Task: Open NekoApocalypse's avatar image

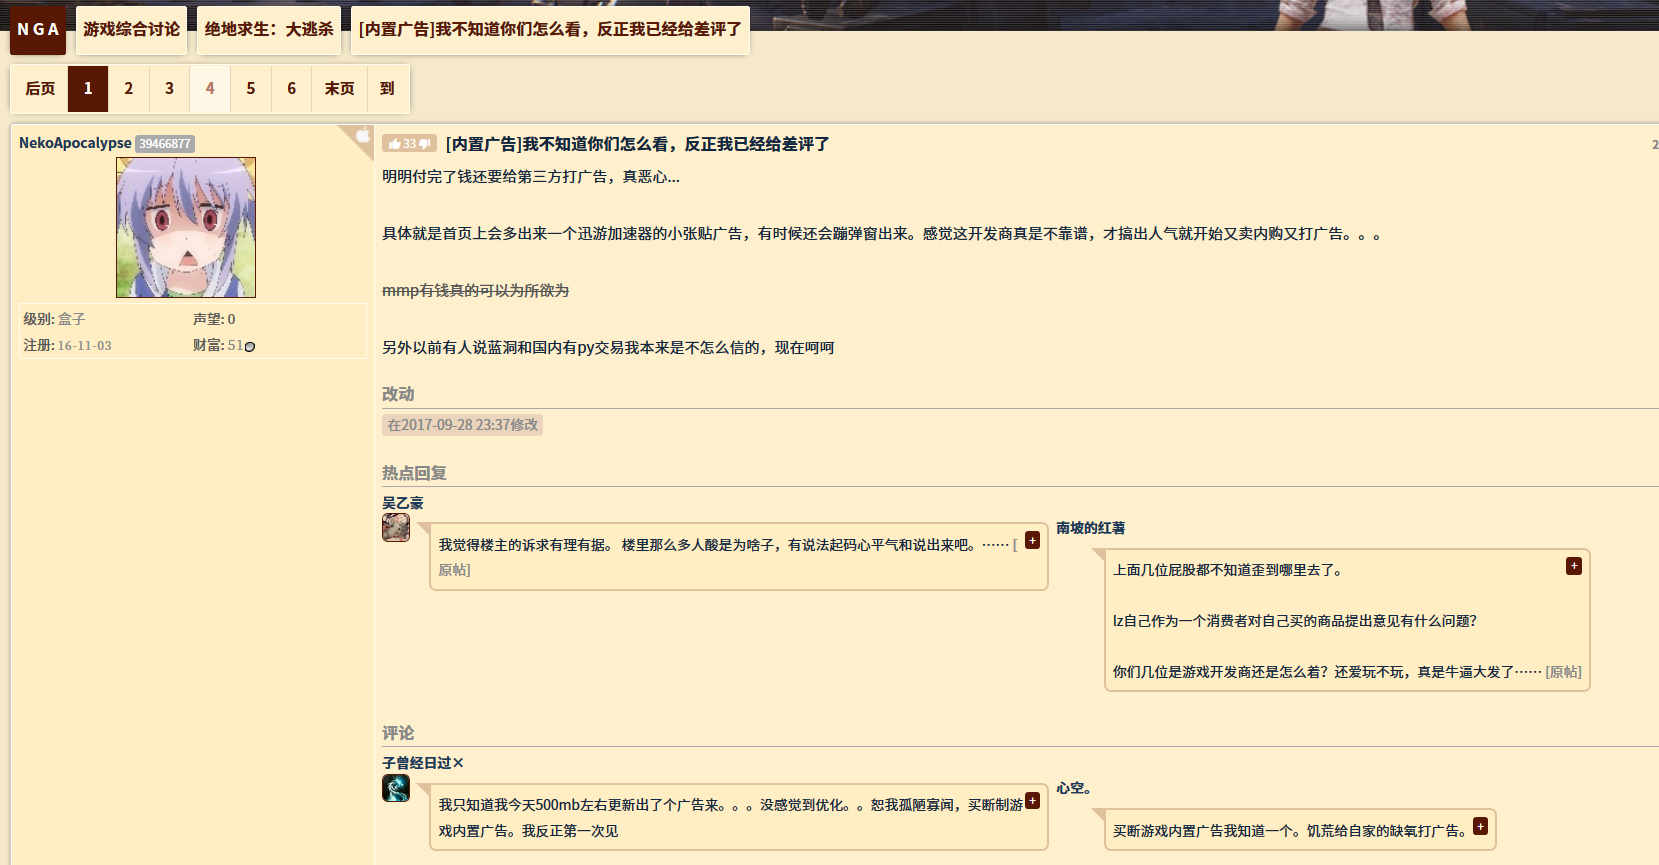Action: pyautogui.click(x=186, y=227)
